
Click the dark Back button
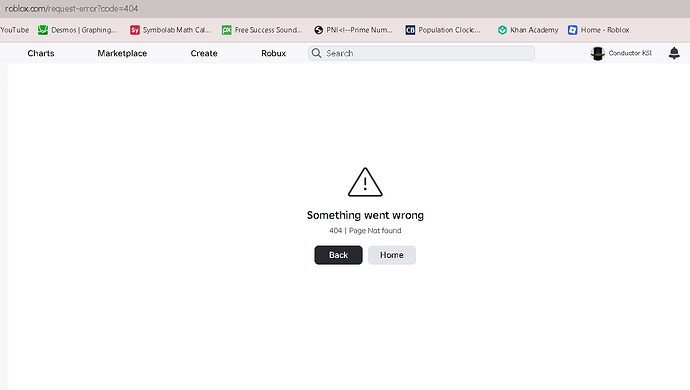338,255
